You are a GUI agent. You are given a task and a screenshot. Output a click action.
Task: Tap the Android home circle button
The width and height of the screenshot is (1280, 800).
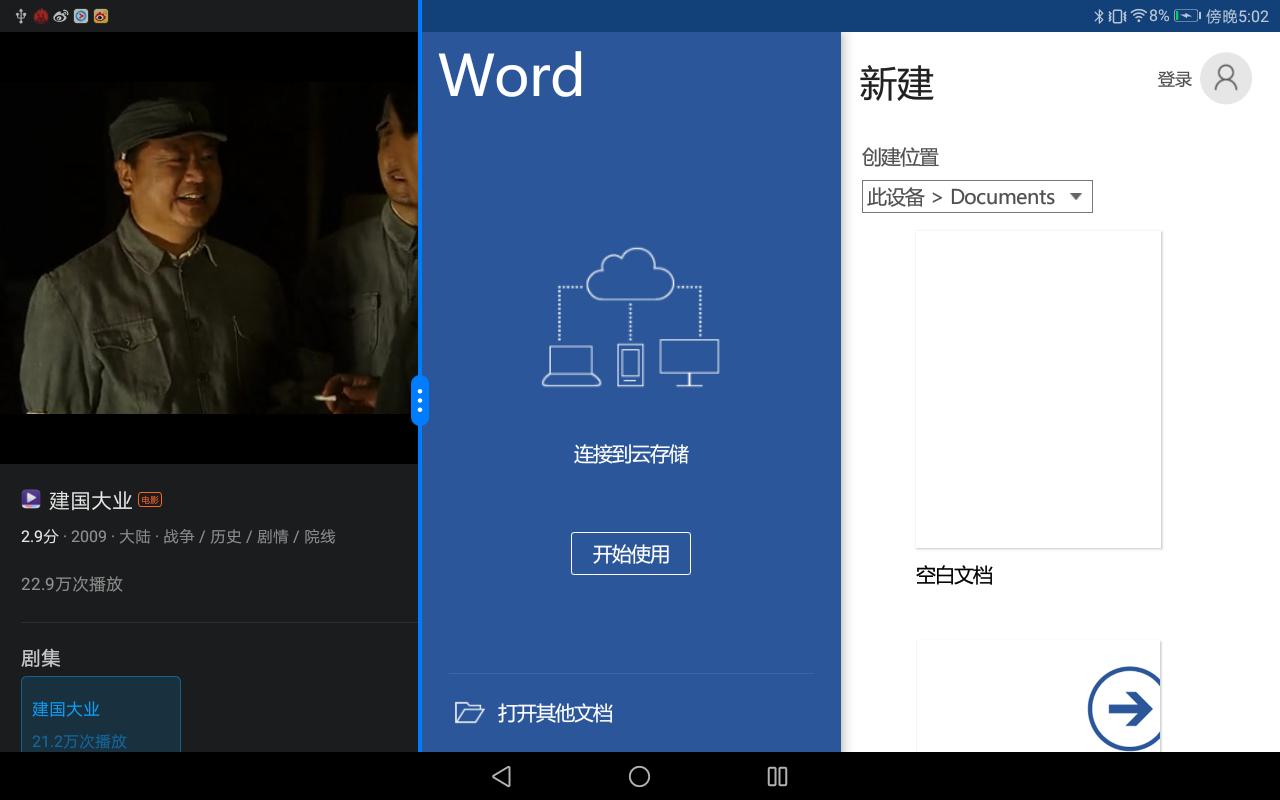(639, 776)
